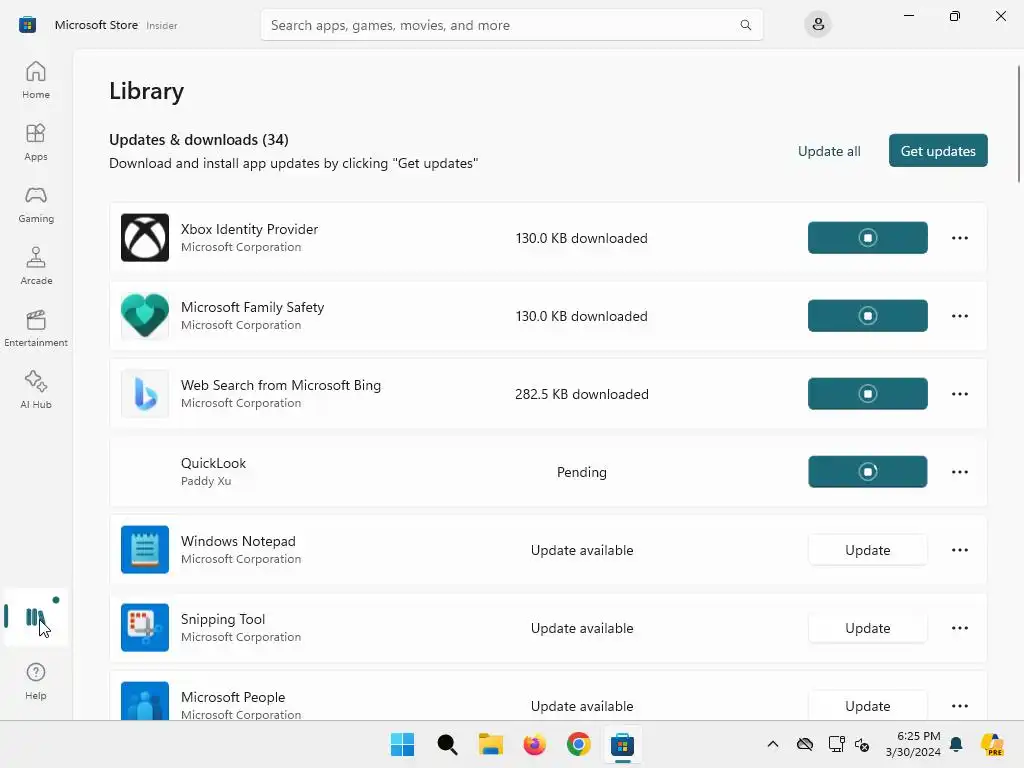
Task: Launch Firefox from the taskbar
Action: pyautogui.click(x=534, y=744)
